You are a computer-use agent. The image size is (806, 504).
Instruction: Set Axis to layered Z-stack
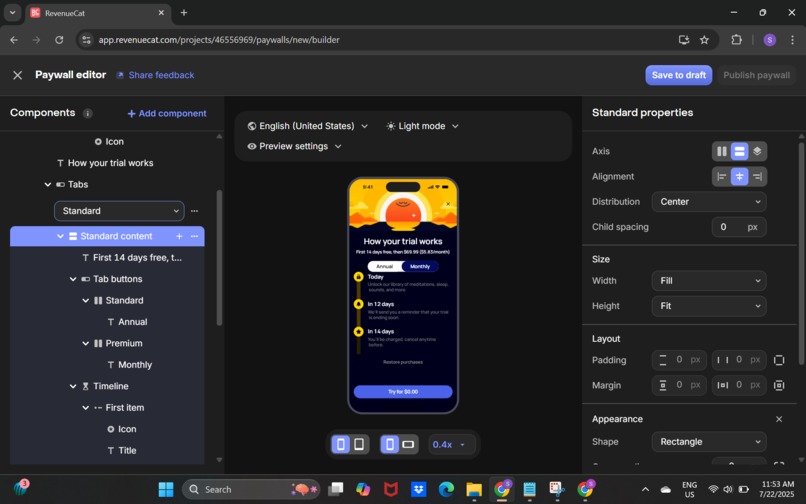[757, 151]
